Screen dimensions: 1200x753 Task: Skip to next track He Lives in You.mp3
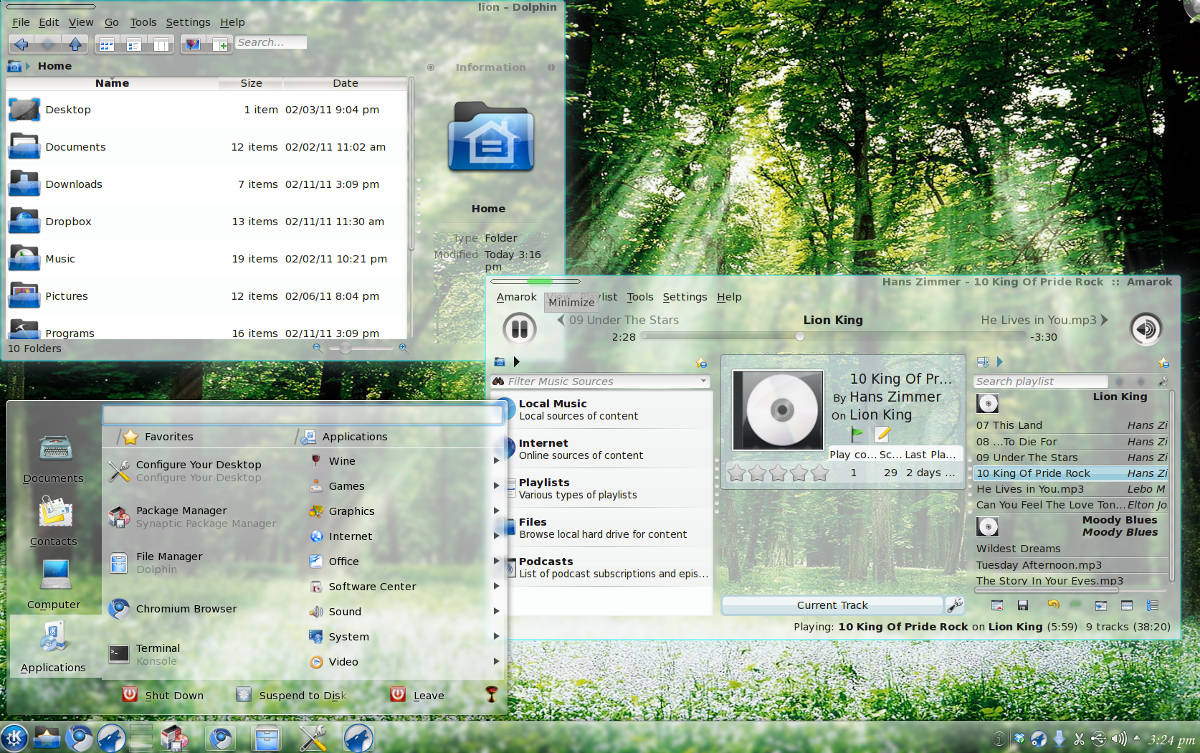[1045, 320]
